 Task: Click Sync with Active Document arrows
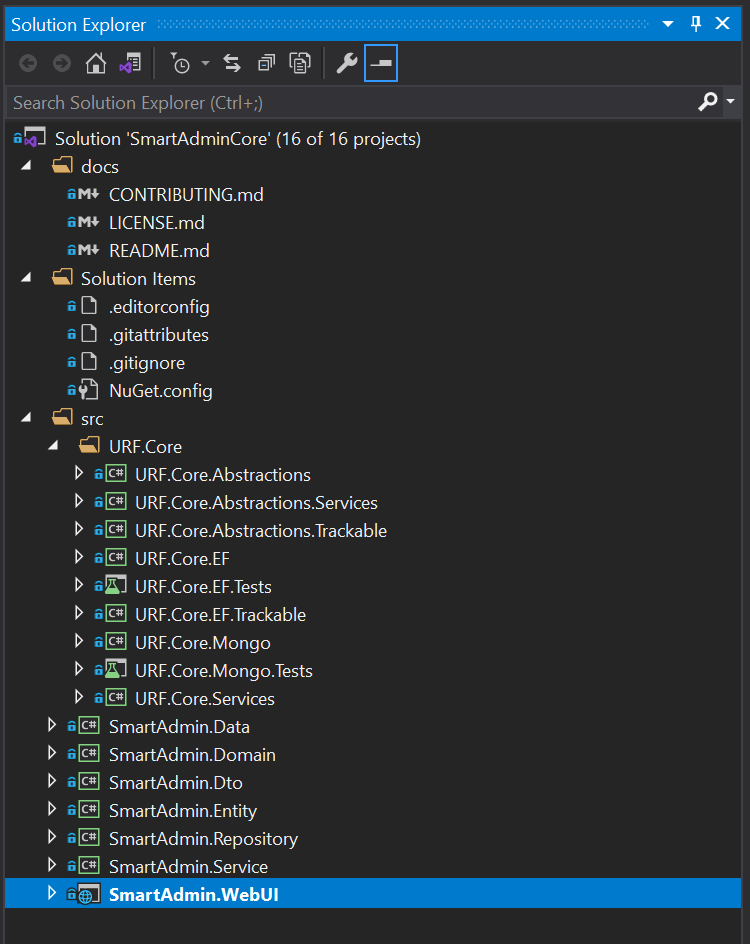(x=232, y=64)
